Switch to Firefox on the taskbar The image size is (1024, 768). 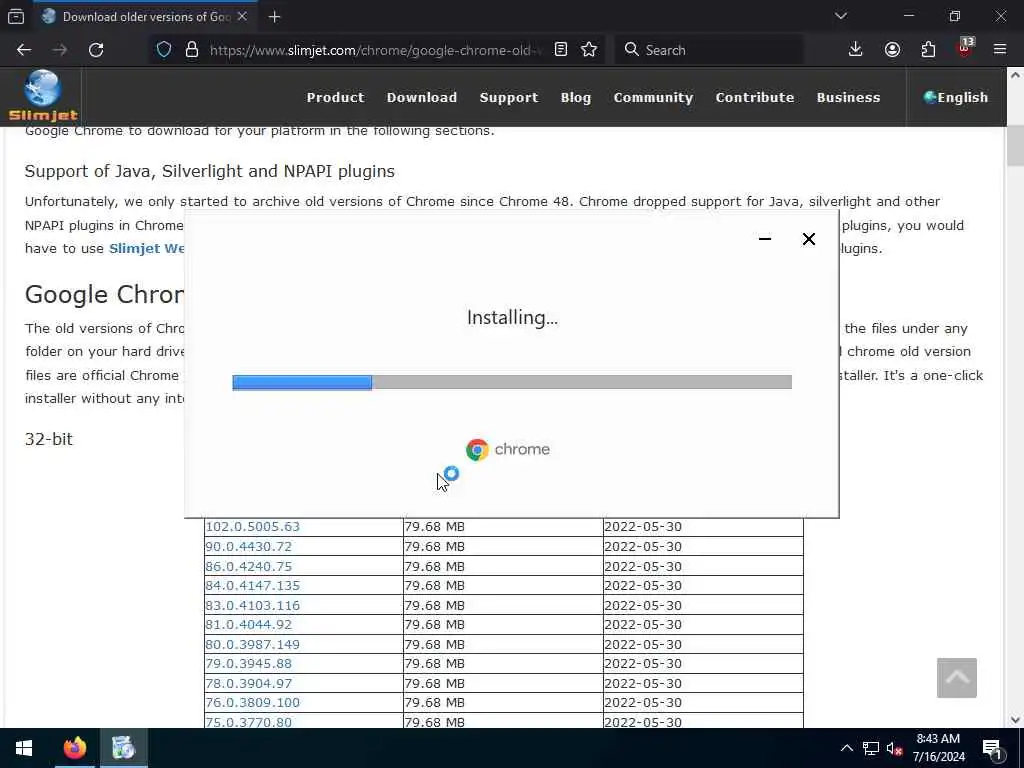[74, 748]
